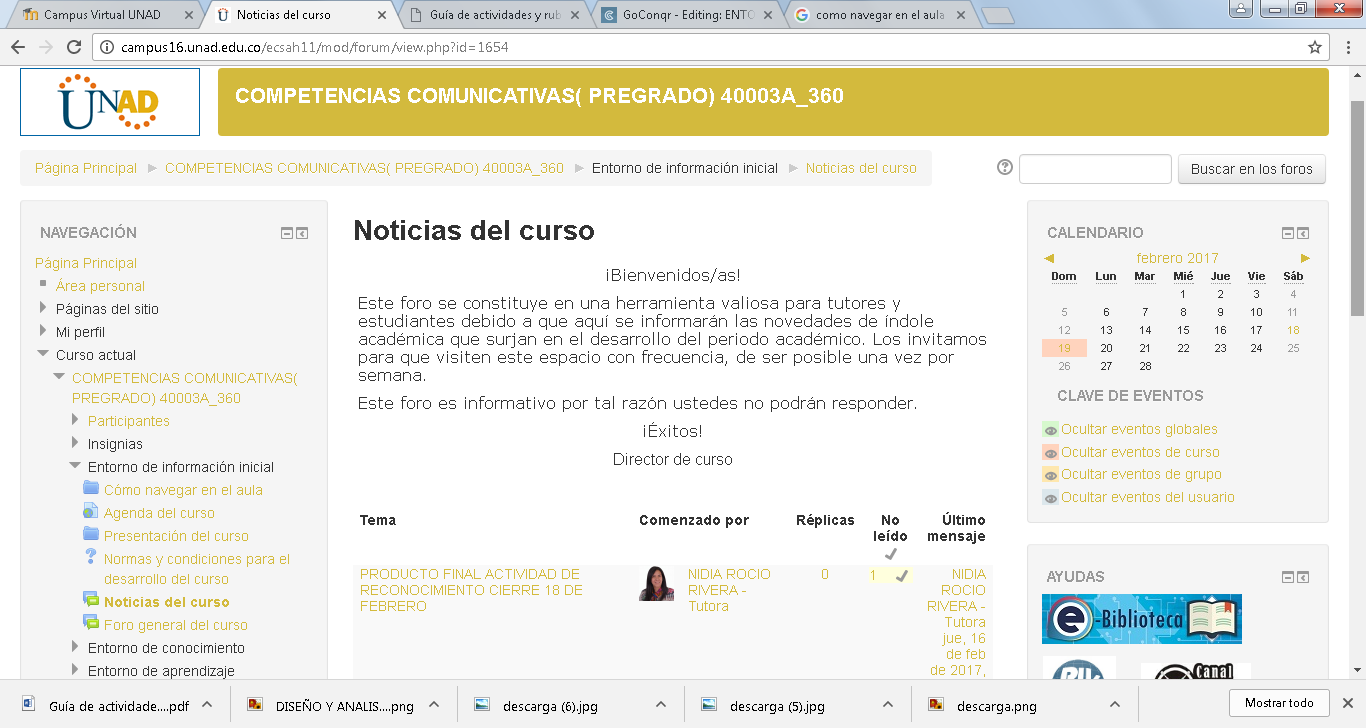Switch to the GoConqr browser tab

coord(690,15)
